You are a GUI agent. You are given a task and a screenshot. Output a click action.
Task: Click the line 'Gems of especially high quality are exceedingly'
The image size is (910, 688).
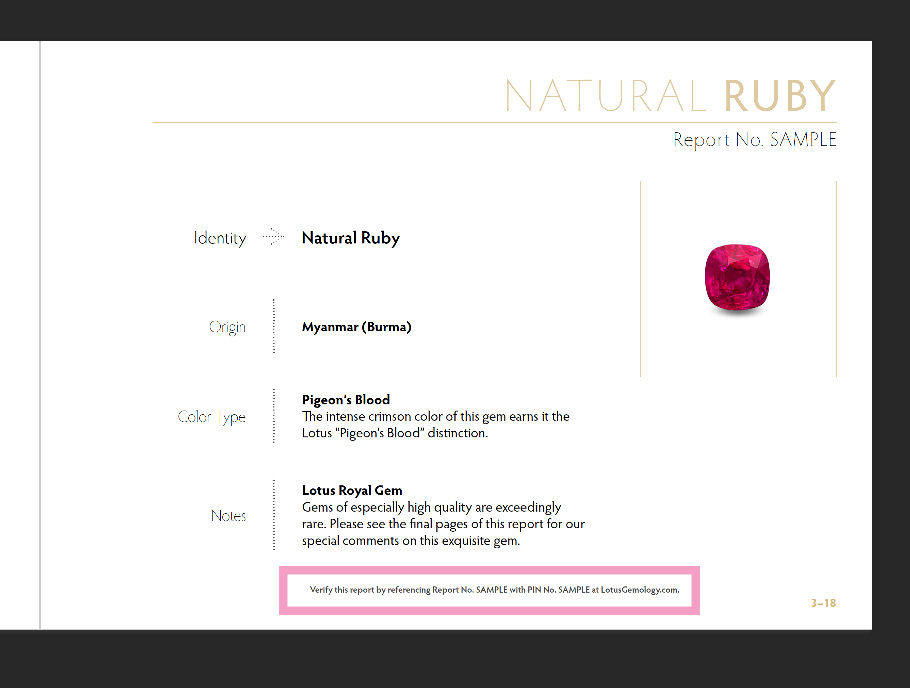point(431,507)
